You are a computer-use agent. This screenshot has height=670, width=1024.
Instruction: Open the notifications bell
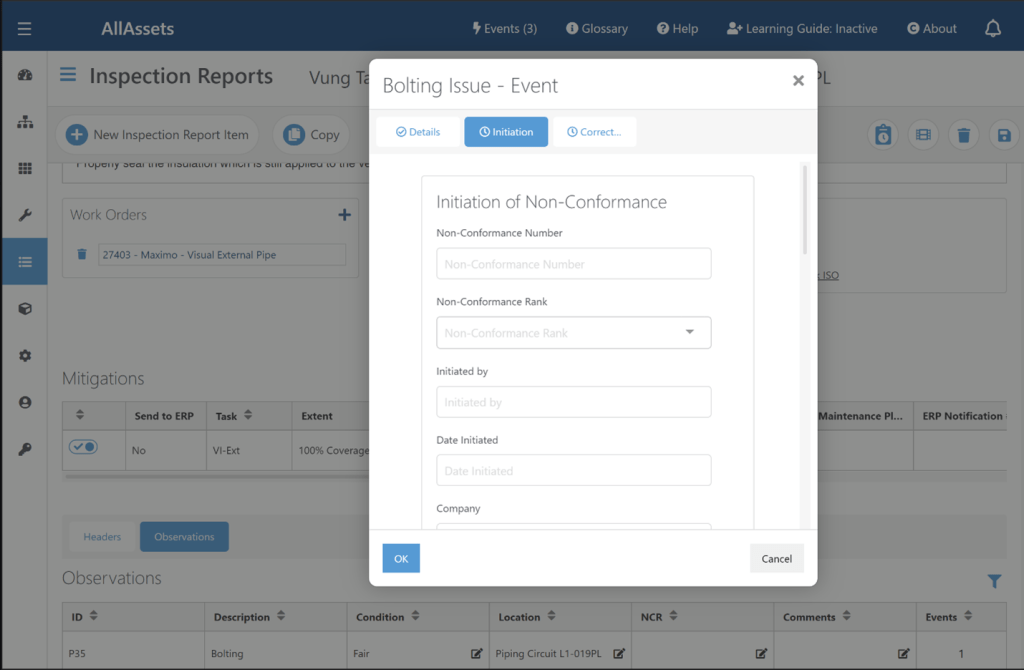point(993,28)
